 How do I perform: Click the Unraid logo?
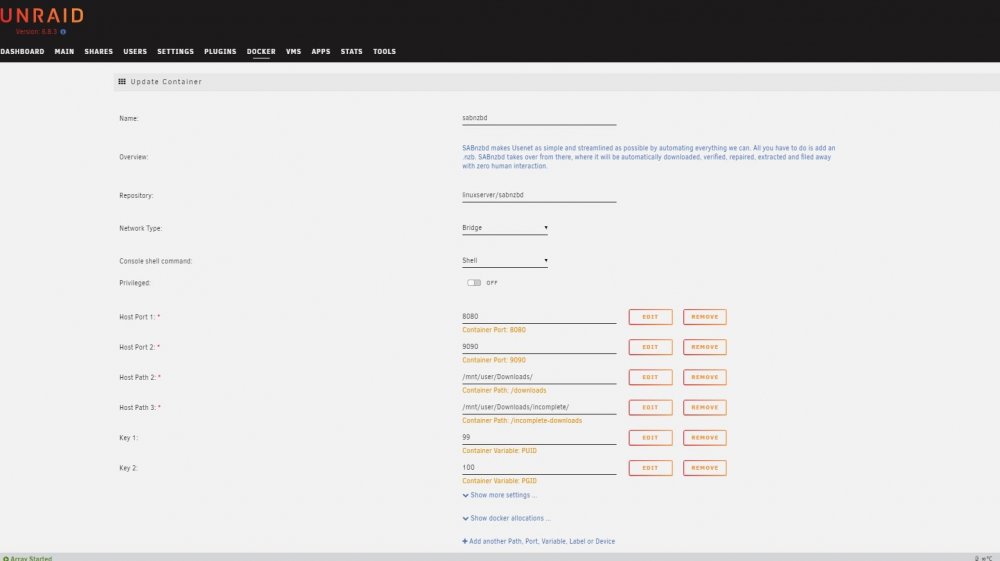42,15
